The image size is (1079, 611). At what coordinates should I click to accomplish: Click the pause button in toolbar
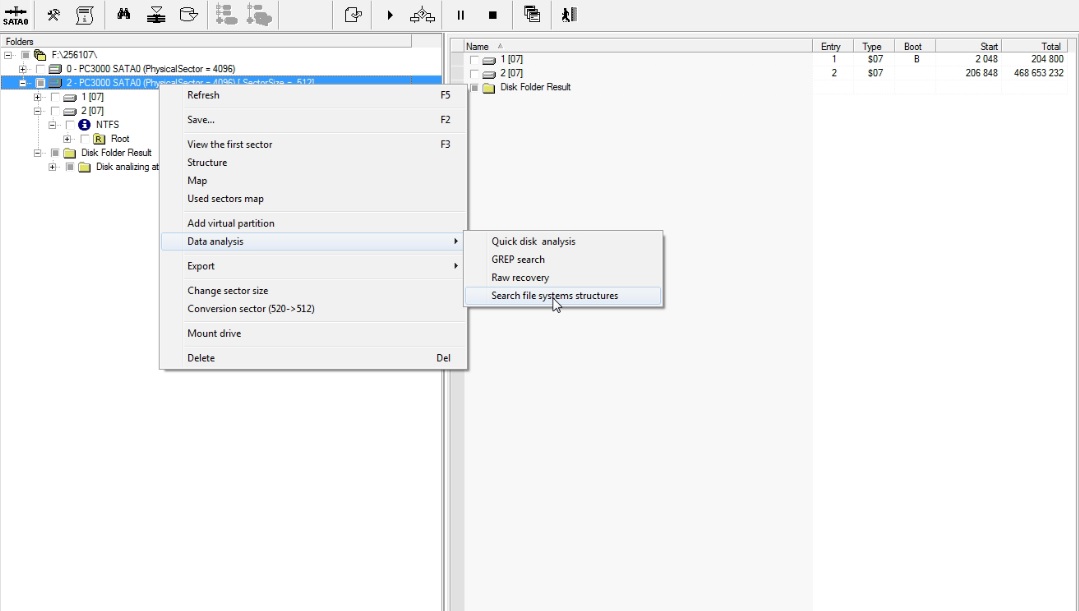click(x=460, y=15)
